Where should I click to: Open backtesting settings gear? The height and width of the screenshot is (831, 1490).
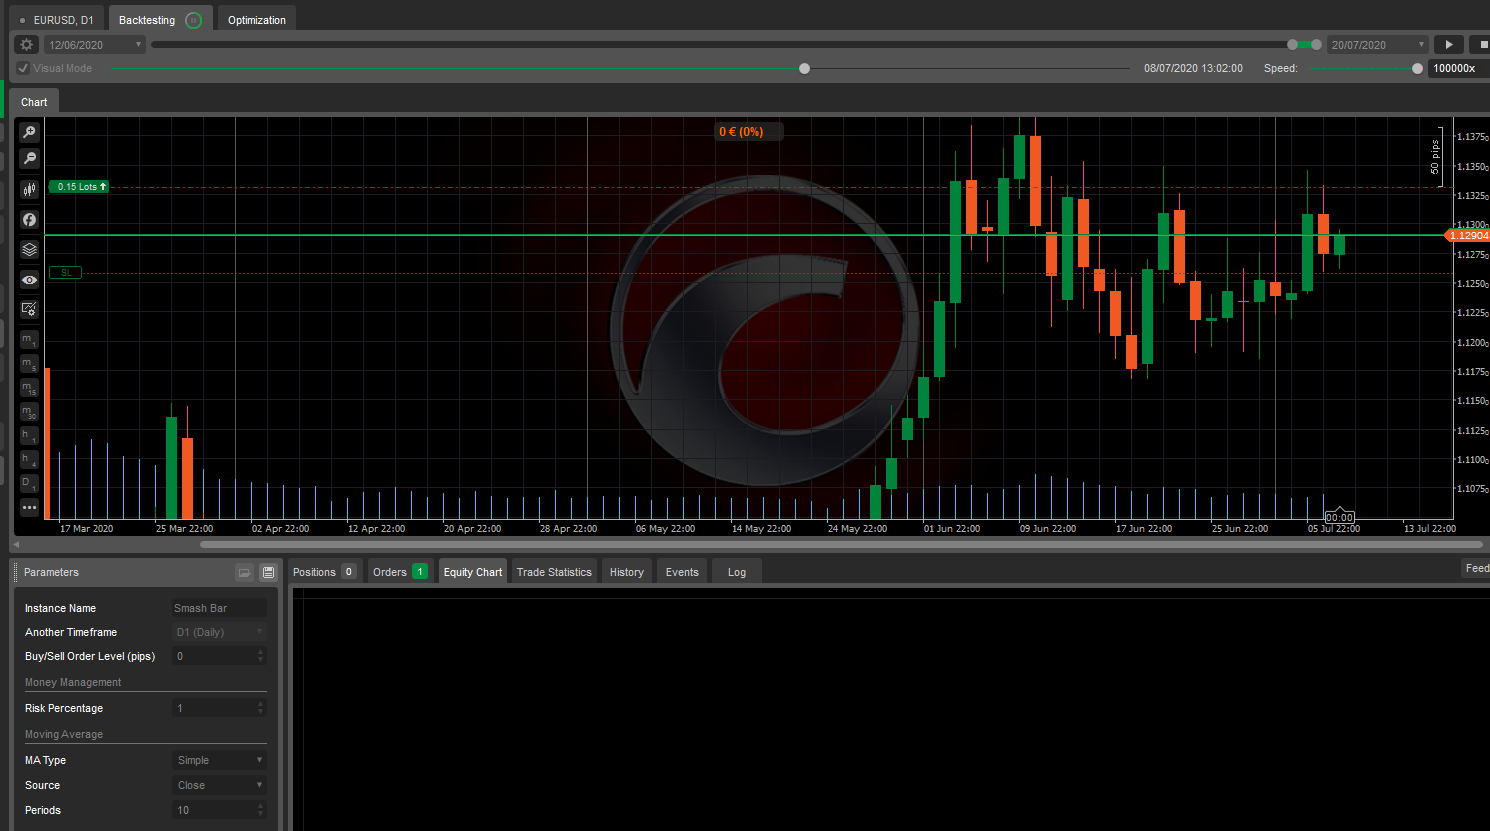(x=27, y=45)
